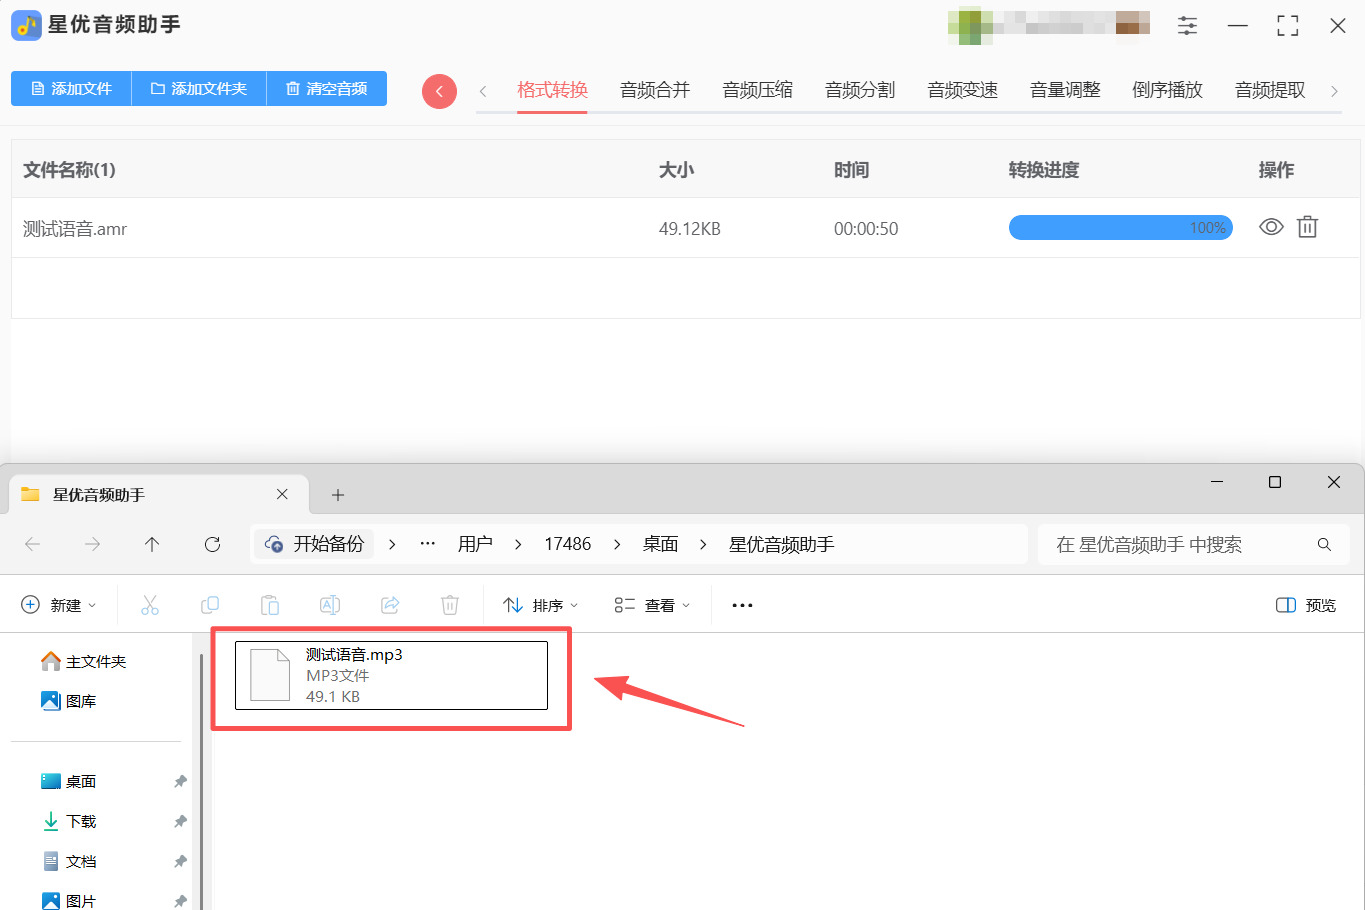Expand the 新建 dropdown
This screenshot has height=910, width=1365.
59,605
